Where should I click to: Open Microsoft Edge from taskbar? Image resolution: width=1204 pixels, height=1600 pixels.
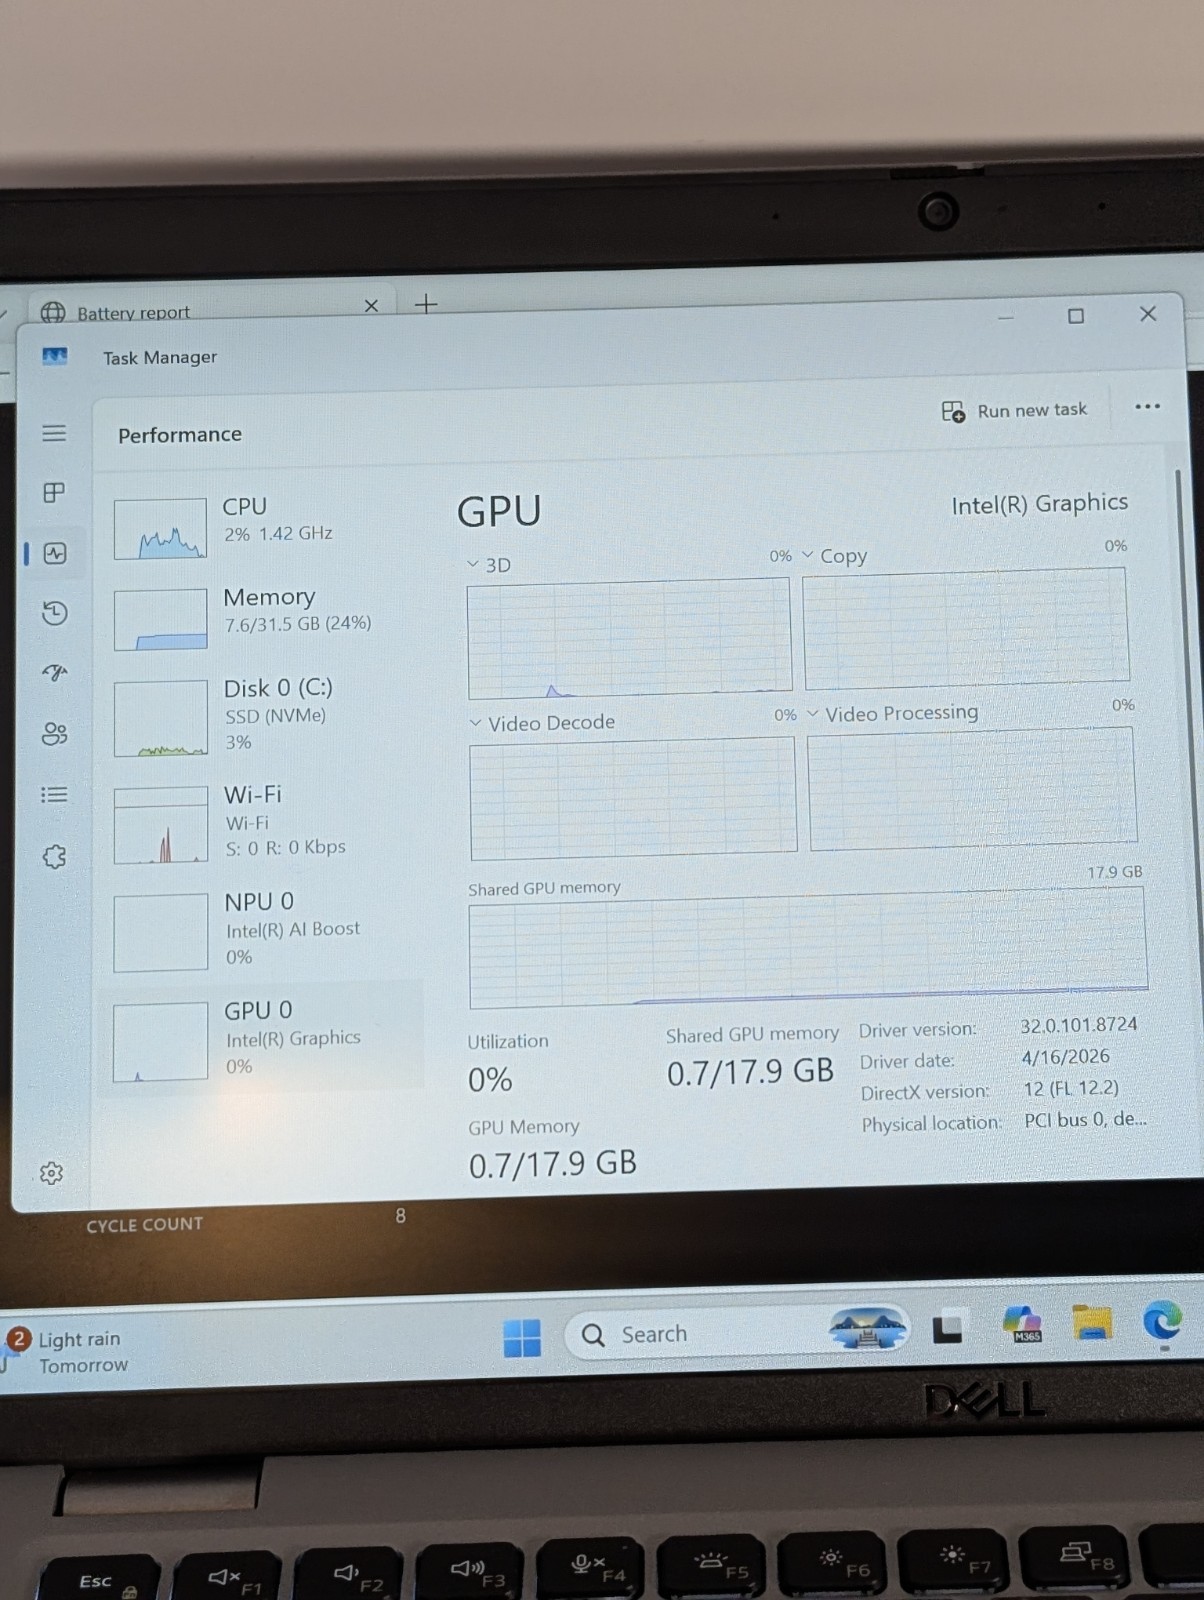(1163, 1322)
